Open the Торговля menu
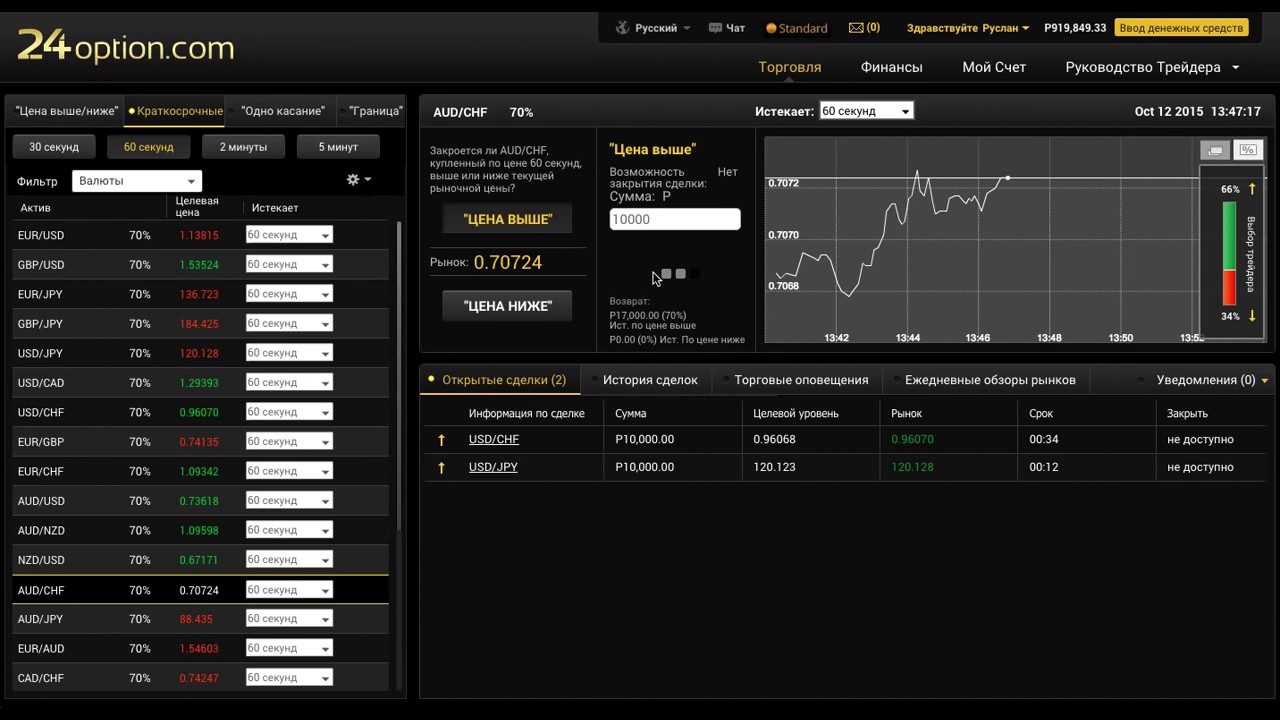Screen dimensions: 1280x720 coord(790,67)
